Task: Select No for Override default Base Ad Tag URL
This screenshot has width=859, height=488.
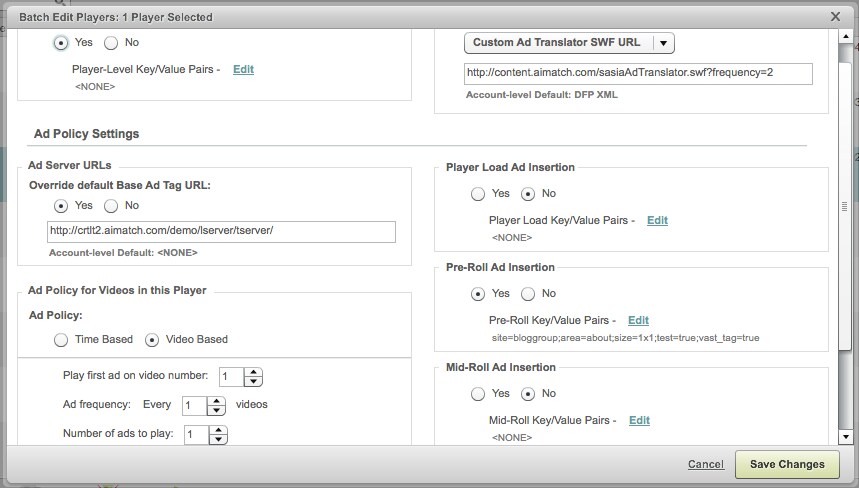Action: coord(110,205)
